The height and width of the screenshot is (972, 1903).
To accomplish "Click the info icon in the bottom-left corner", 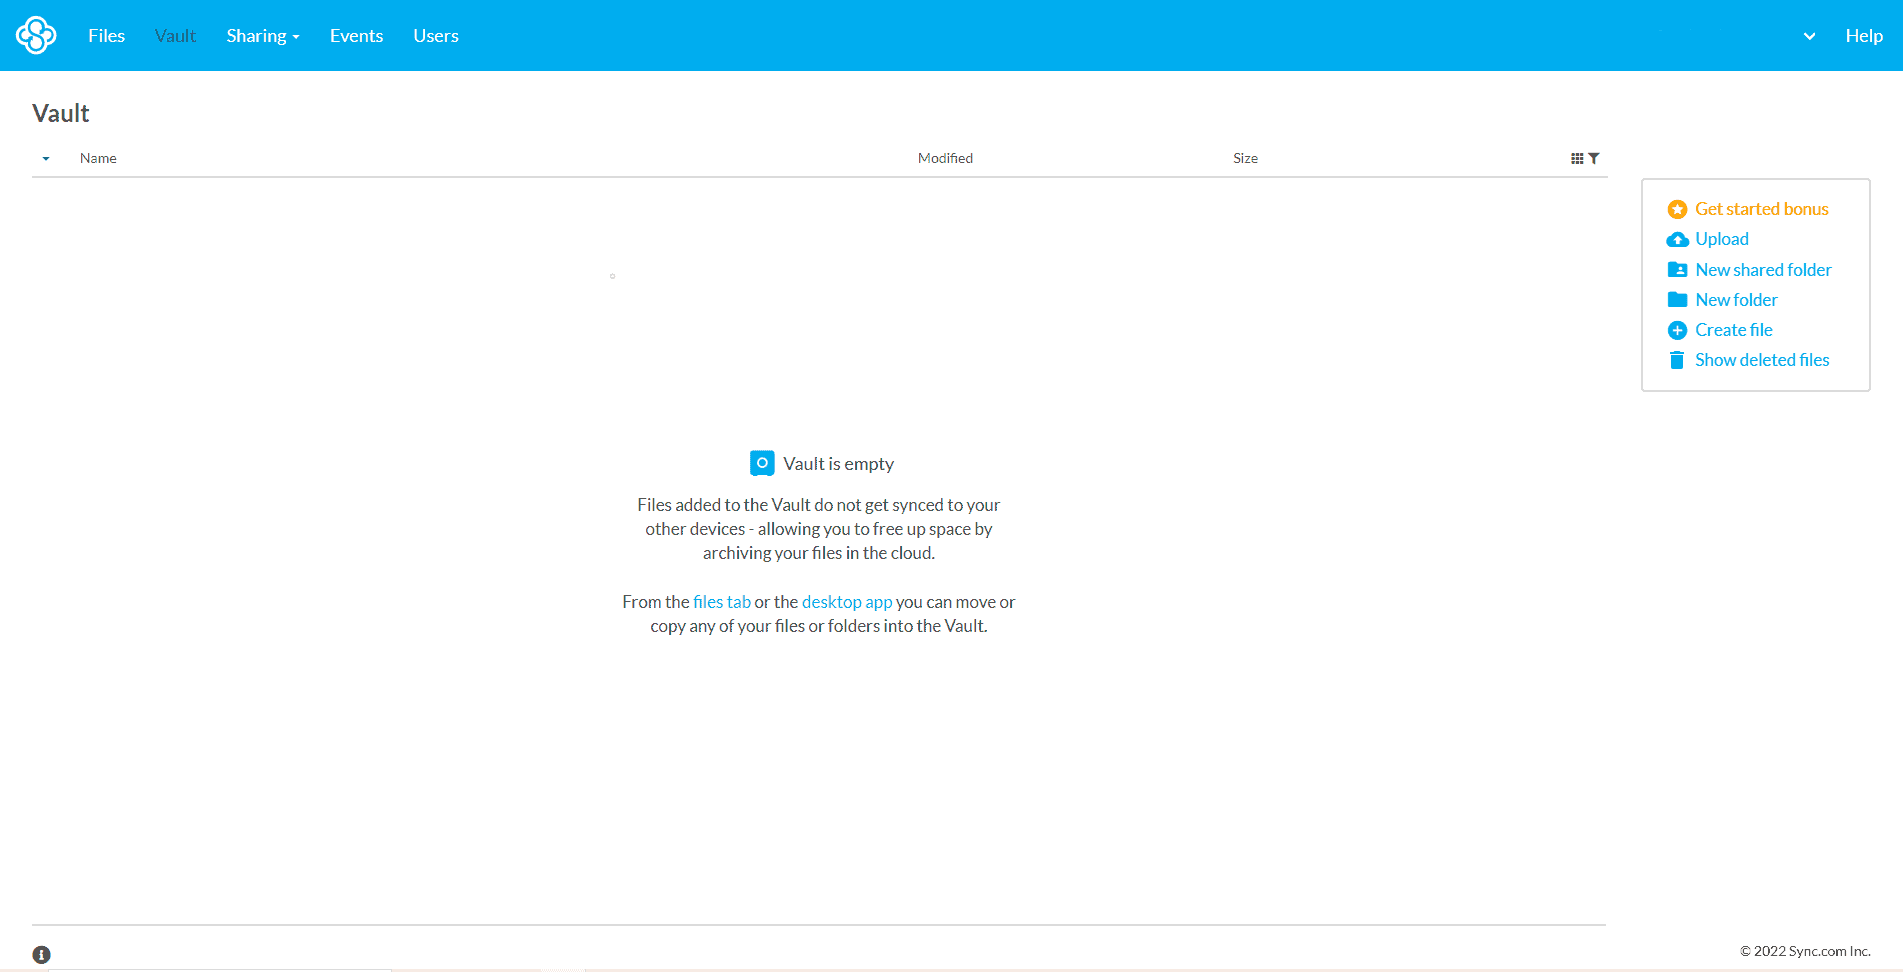I will [41, 954].
